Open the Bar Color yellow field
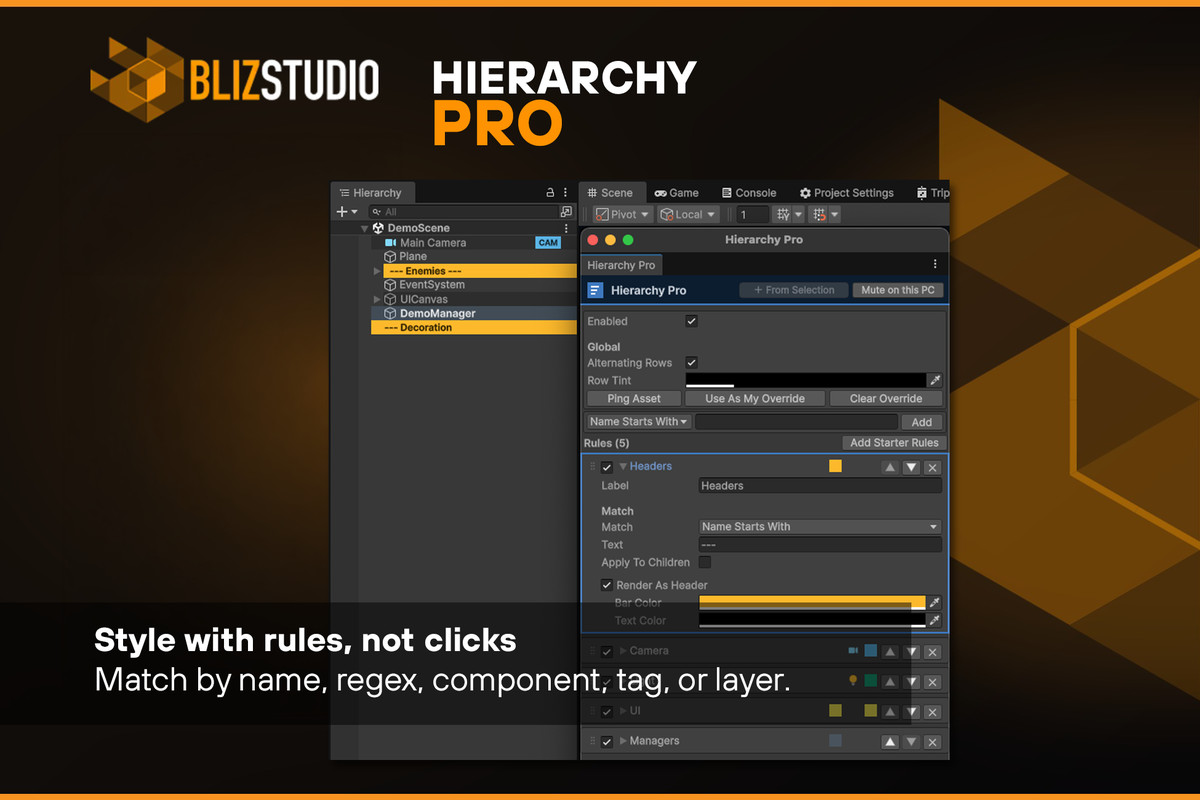The width and height of the screenshot is (1200, 800). click(812, 602)
